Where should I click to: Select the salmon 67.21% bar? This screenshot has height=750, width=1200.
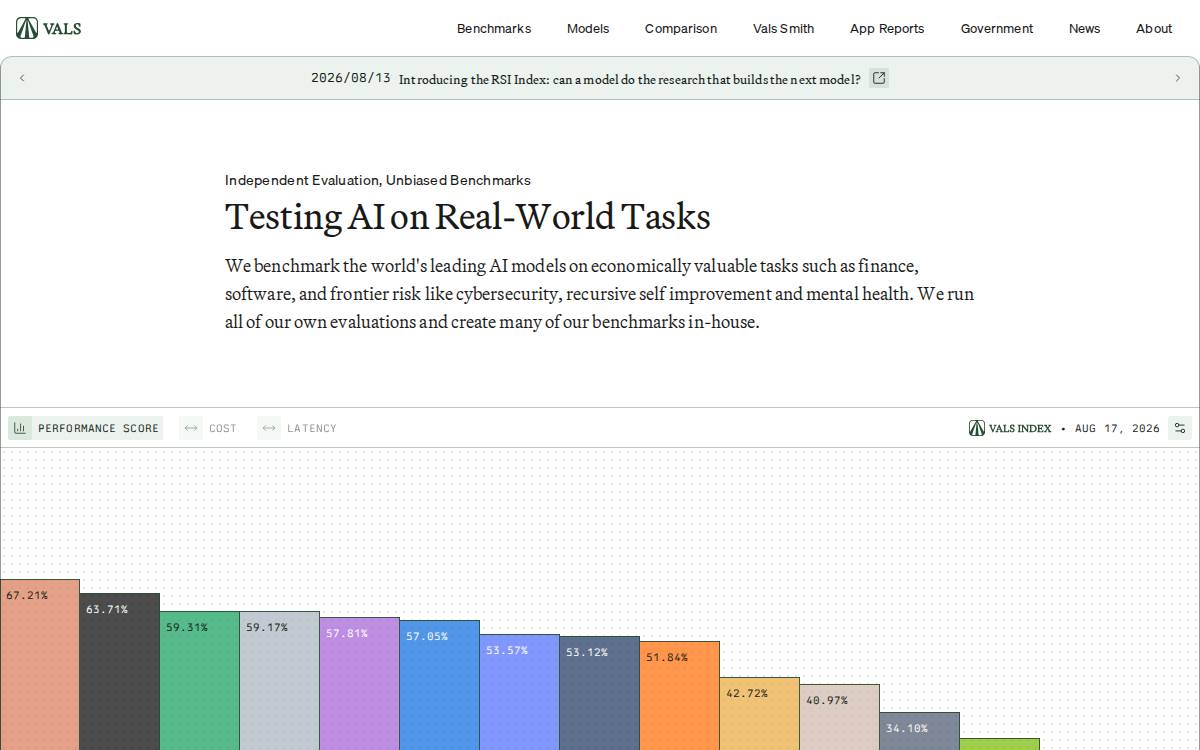point(40,664)
